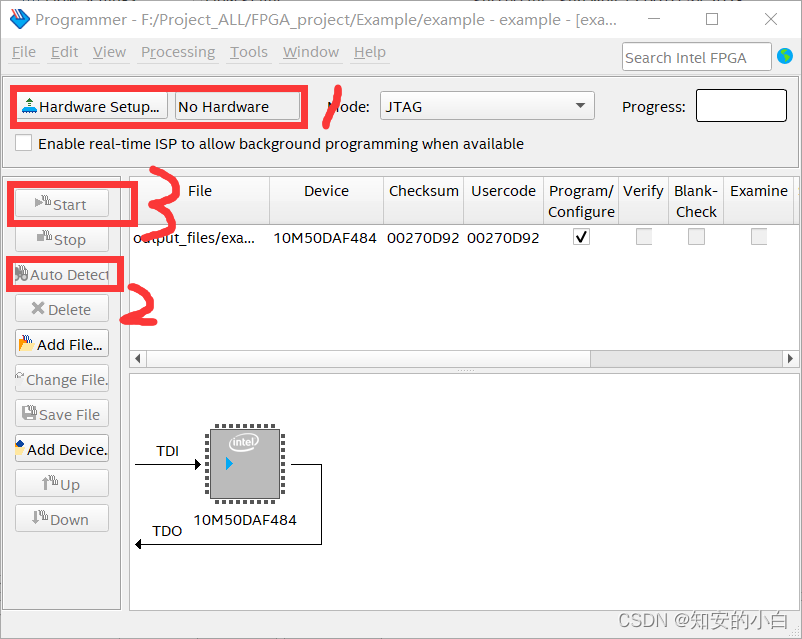Viewport: 802px width, 639px height.
Task: Toggle the Examine checkbox
Action: point(759,237)
